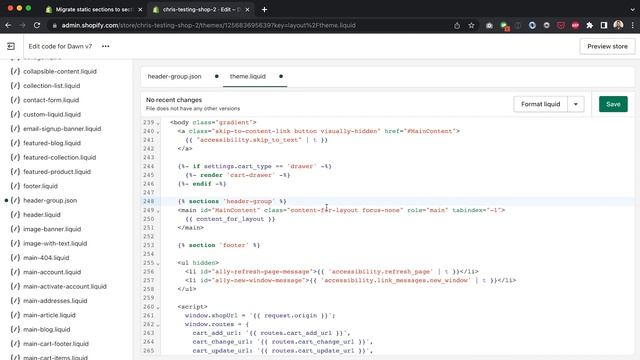Image resolution: width=640 pixels, height=360 pixels.
Task: Open main-account.liquid file
Action: coord(52,272)
